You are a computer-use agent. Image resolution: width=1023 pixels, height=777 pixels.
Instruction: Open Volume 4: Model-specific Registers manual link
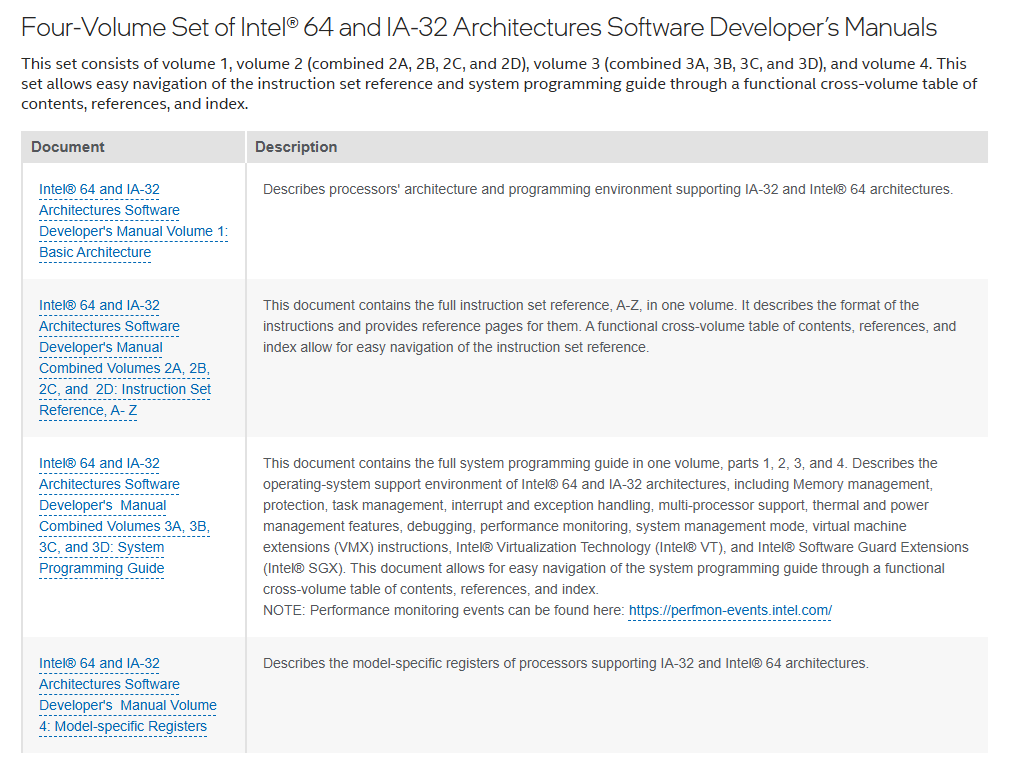point(128,695)
